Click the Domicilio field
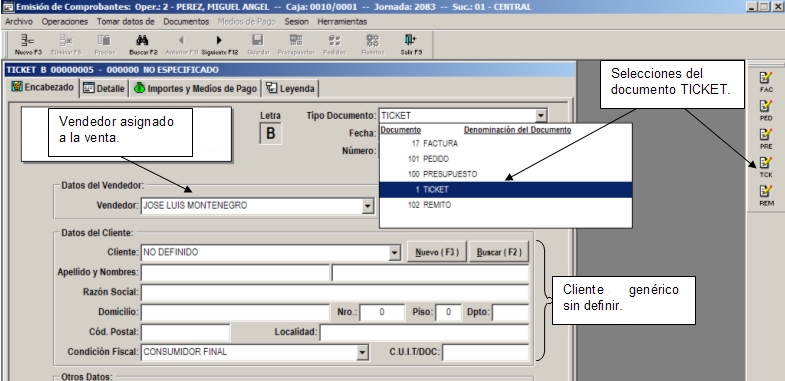The width and height of the screenshot is (785, 381). (235, 312)
